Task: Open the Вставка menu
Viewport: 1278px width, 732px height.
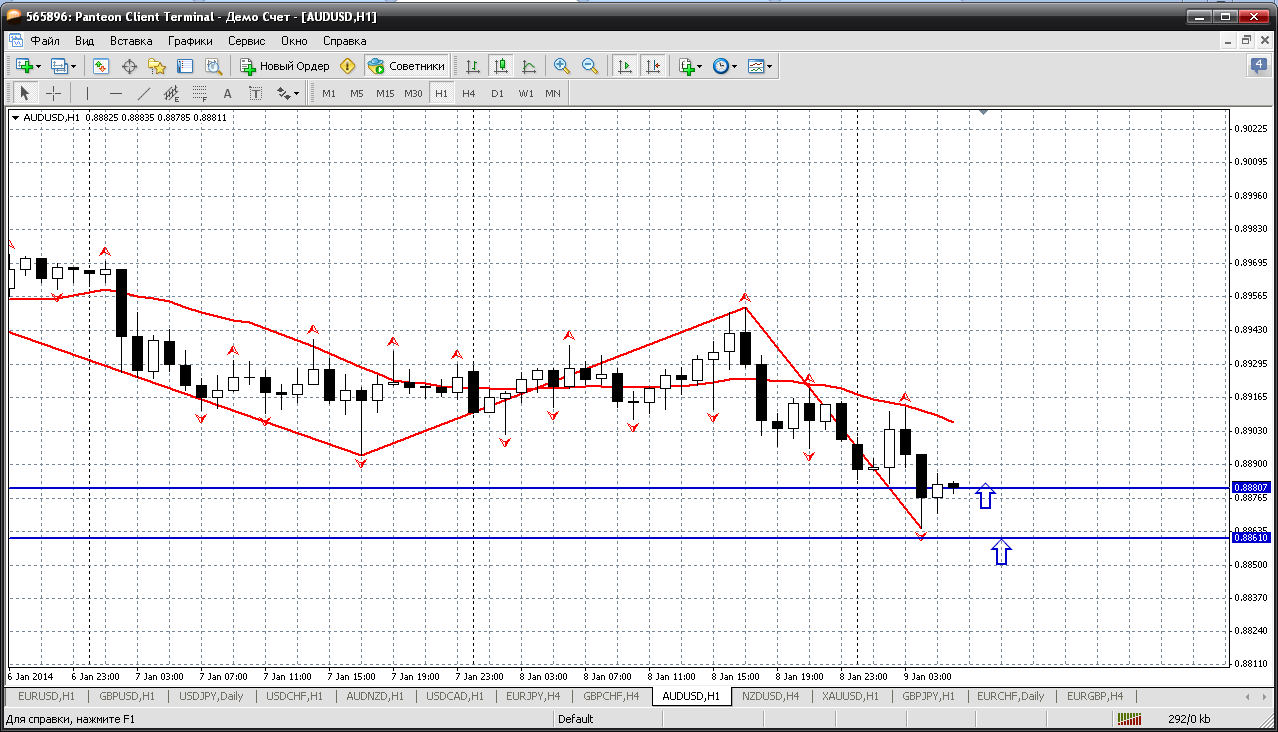Action: (x=131, y=41)
